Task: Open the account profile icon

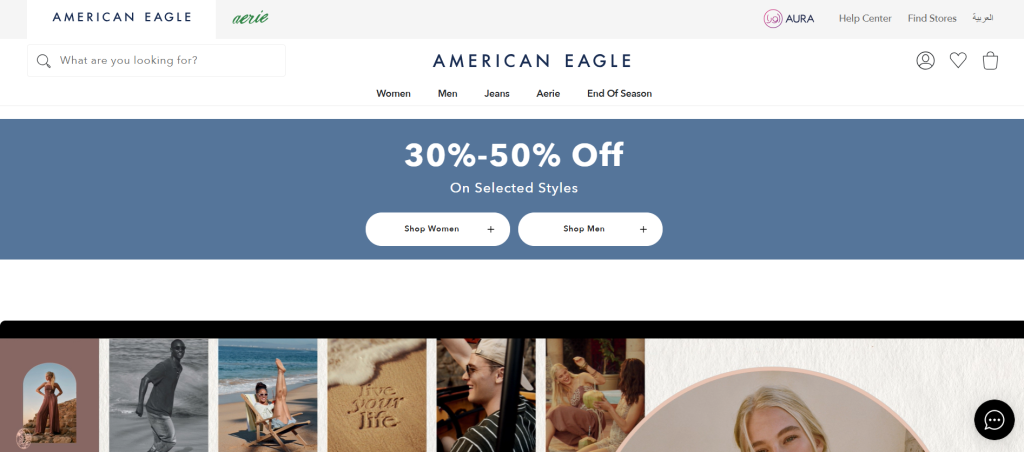Action: 925,61
